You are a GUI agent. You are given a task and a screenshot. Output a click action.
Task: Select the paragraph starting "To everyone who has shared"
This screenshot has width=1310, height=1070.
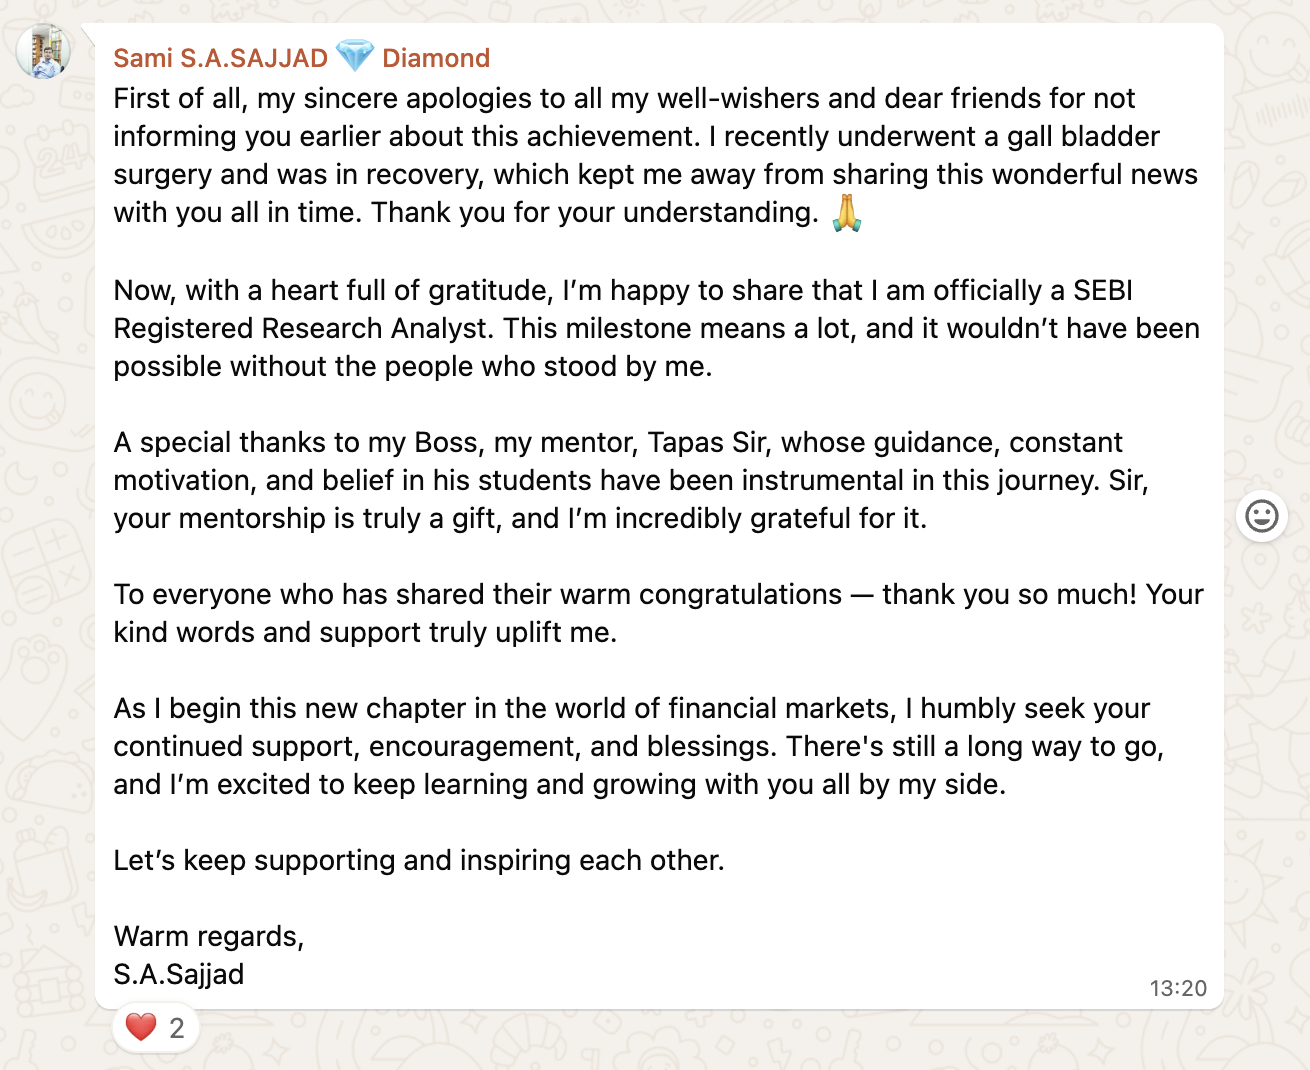[x=658, y=613]
